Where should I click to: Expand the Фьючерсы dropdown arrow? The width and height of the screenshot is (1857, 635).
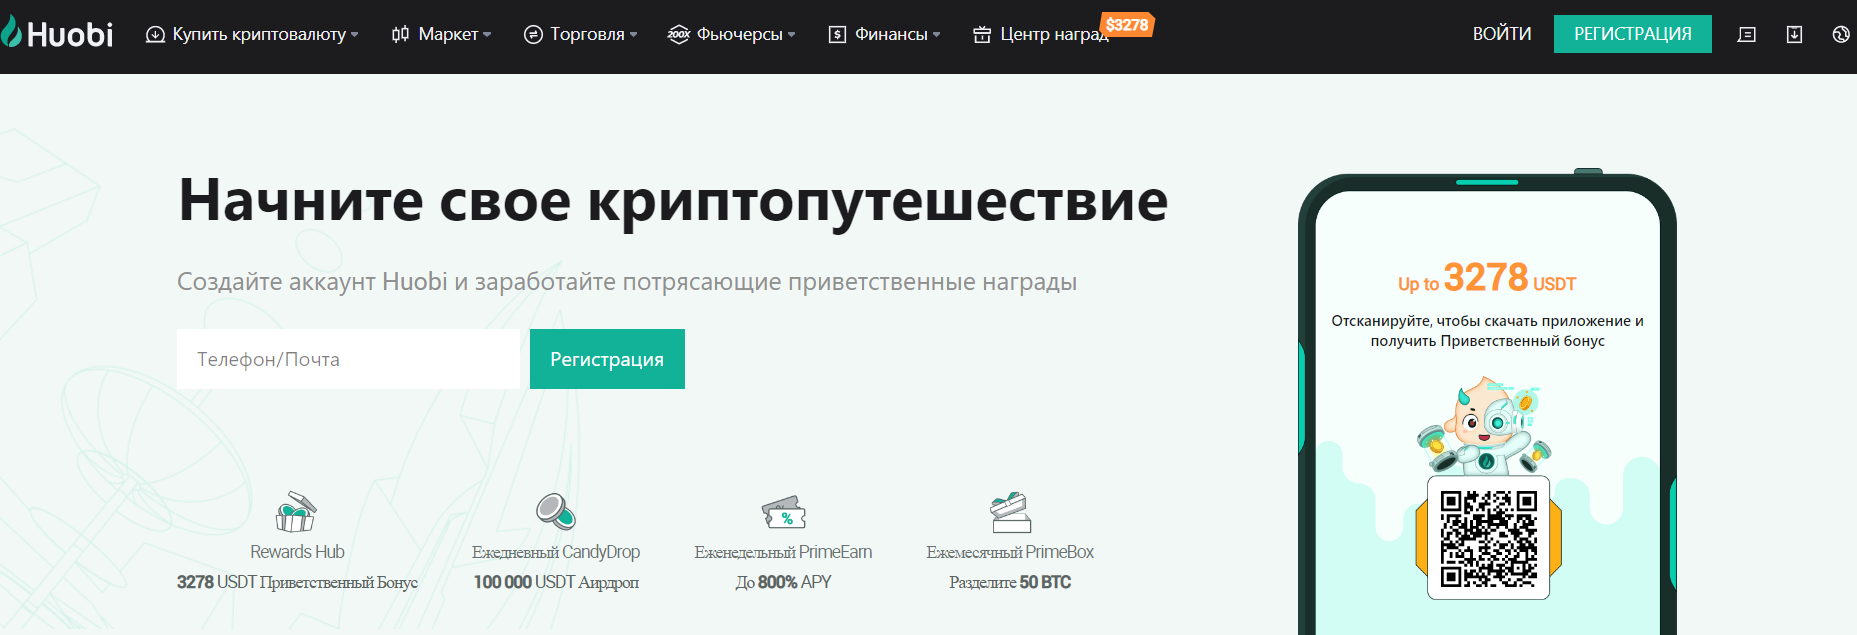tap(791, 35)
